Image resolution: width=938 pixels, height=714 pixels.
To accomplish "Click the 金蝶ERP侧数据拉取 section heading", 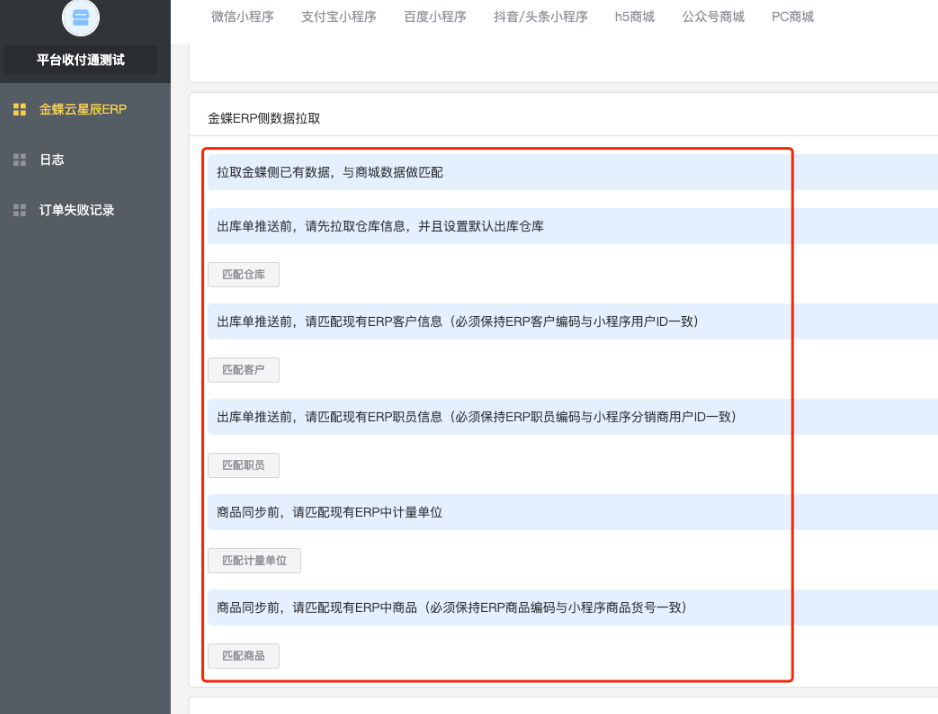I will [264, 118].
